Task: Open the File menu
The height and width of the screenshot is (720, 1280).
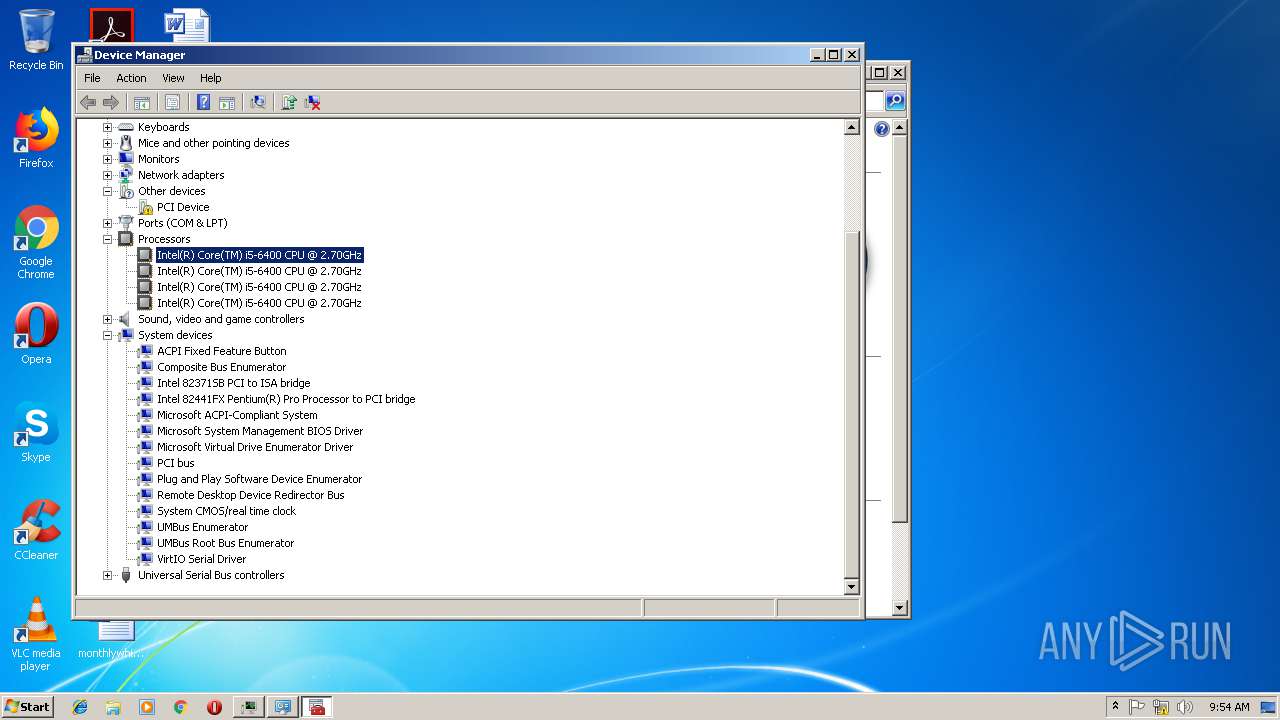Action: click(92, 78)
